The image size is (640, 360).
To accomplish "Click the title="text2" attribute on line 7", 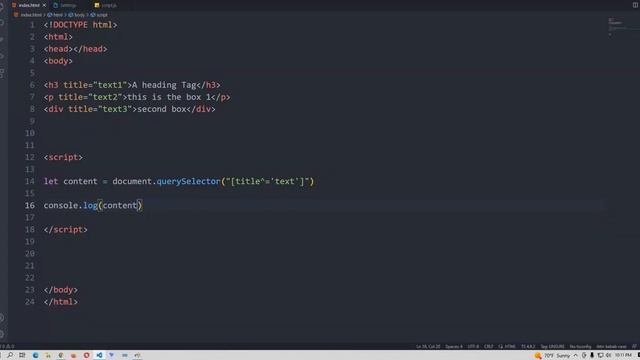I will [x=90, y=97].
